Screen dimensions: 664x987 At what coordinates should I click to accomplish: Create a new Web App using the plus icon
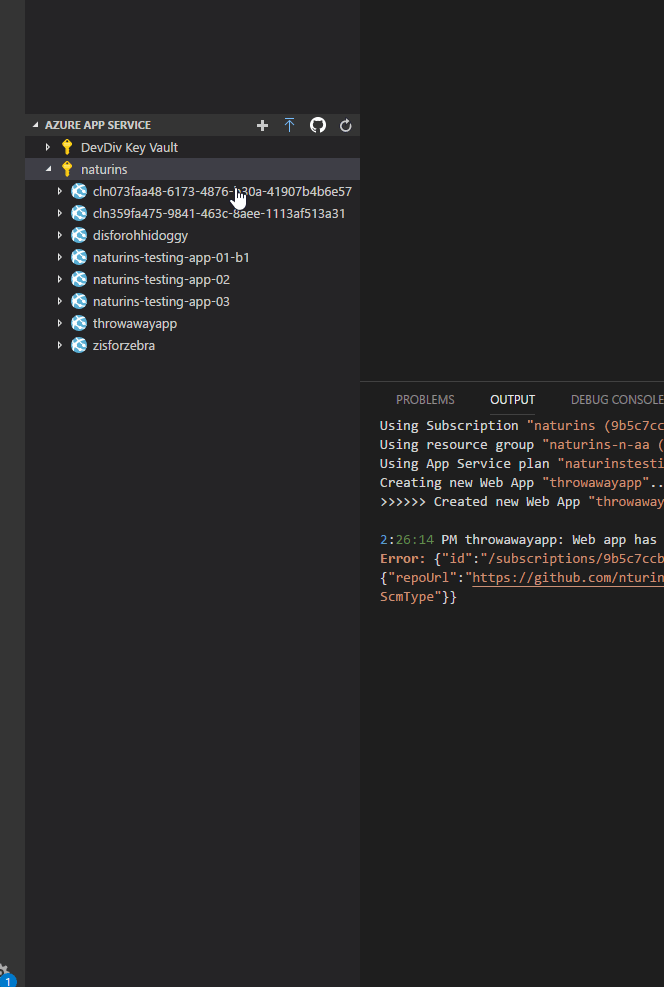tap(262, 125)
